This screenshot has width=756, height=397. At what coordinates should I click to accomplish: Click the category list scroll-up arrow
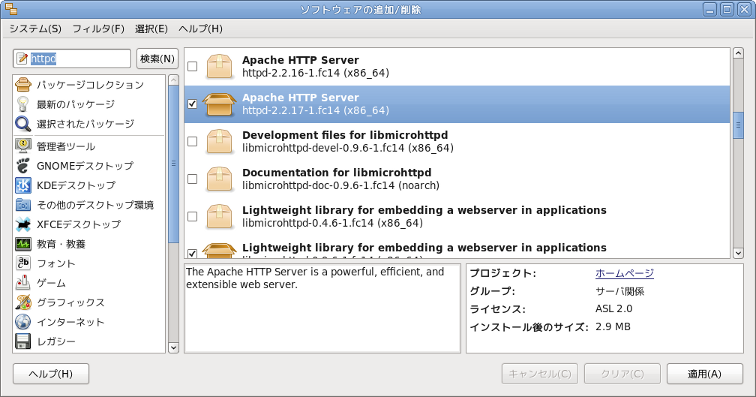[x=174, y=80]
